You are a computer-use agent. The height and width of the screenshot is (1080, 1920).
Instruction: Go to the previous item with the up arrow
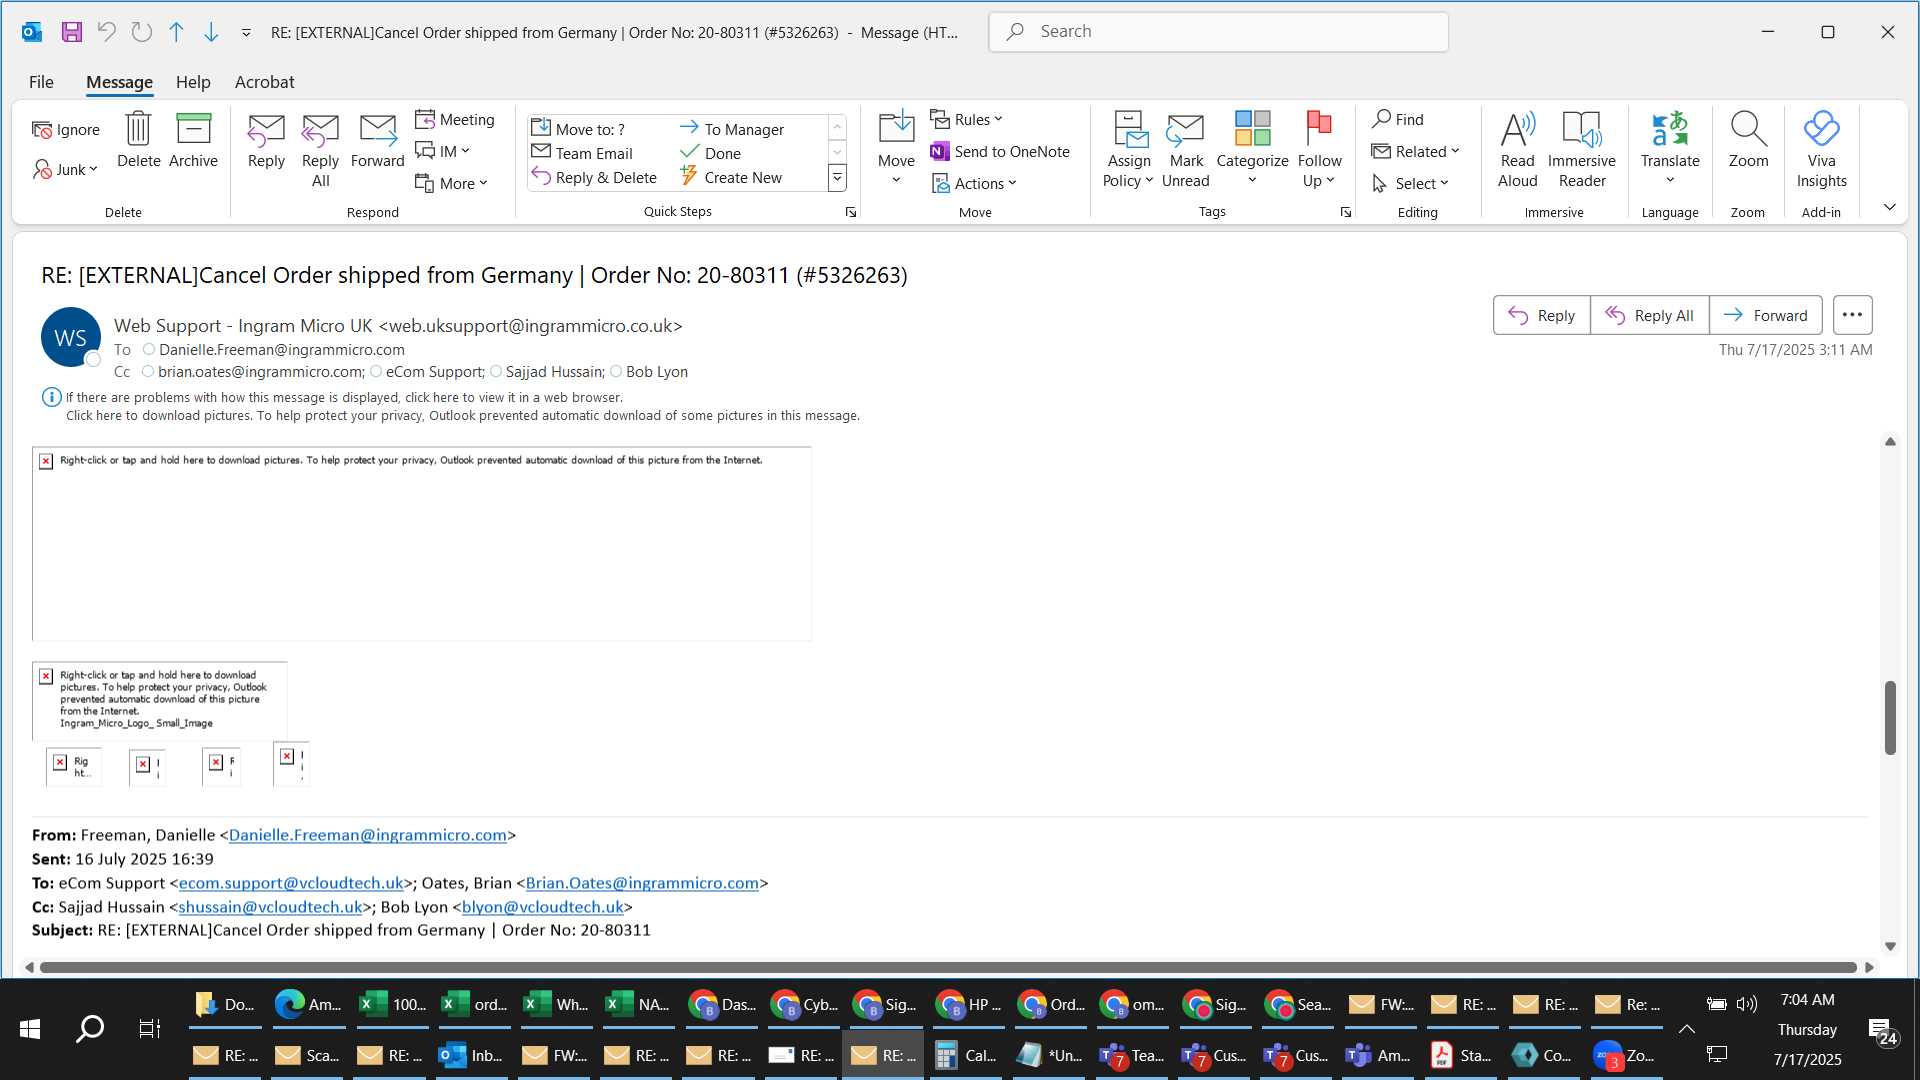click(x=176, y=32)
